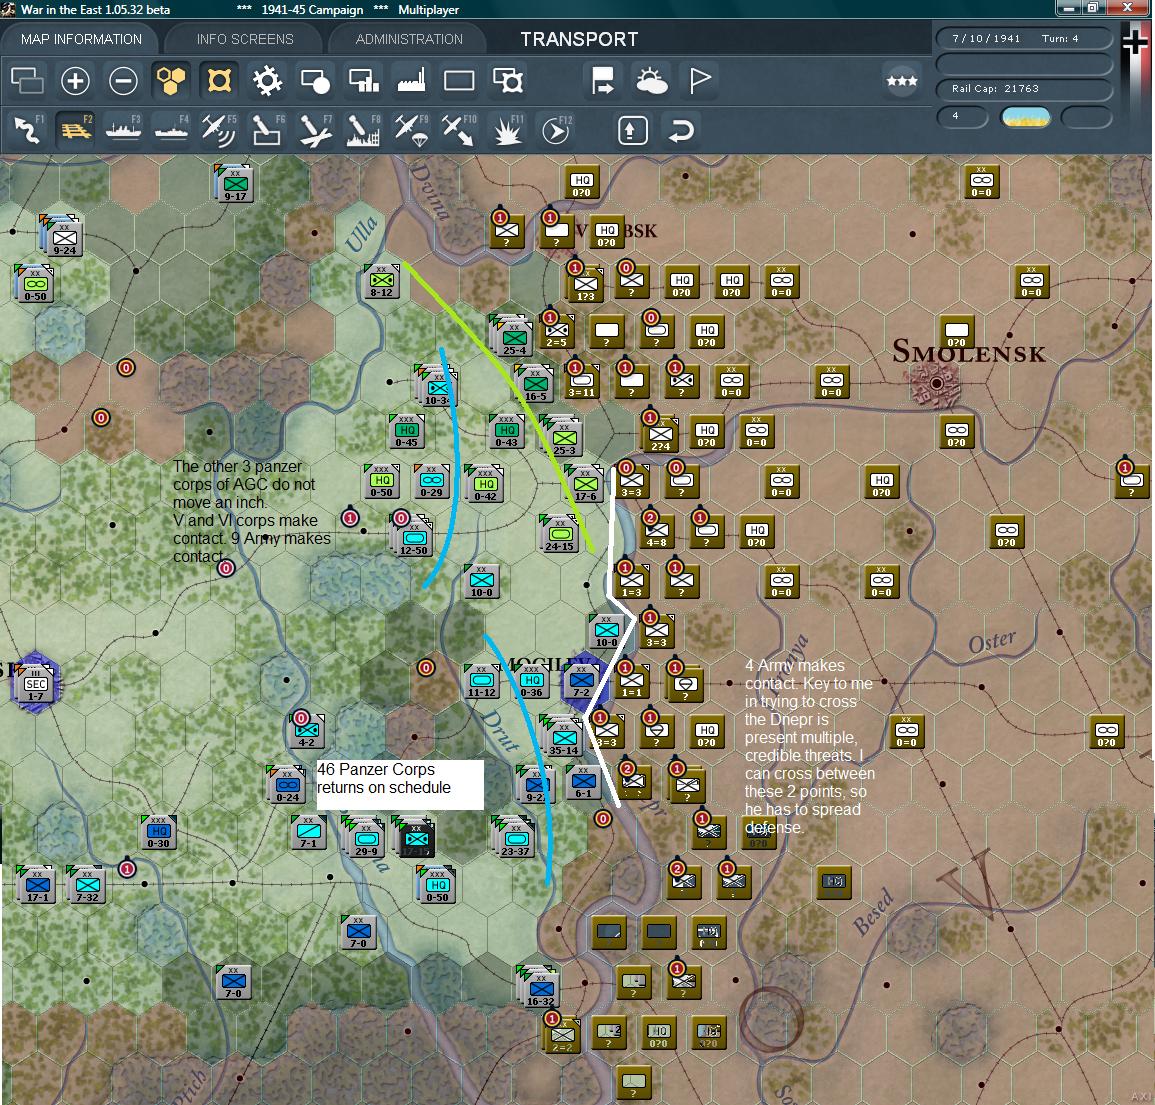Click the overlapping windows icon in top toolbar

pyautogui.click(x=27, y=80)
